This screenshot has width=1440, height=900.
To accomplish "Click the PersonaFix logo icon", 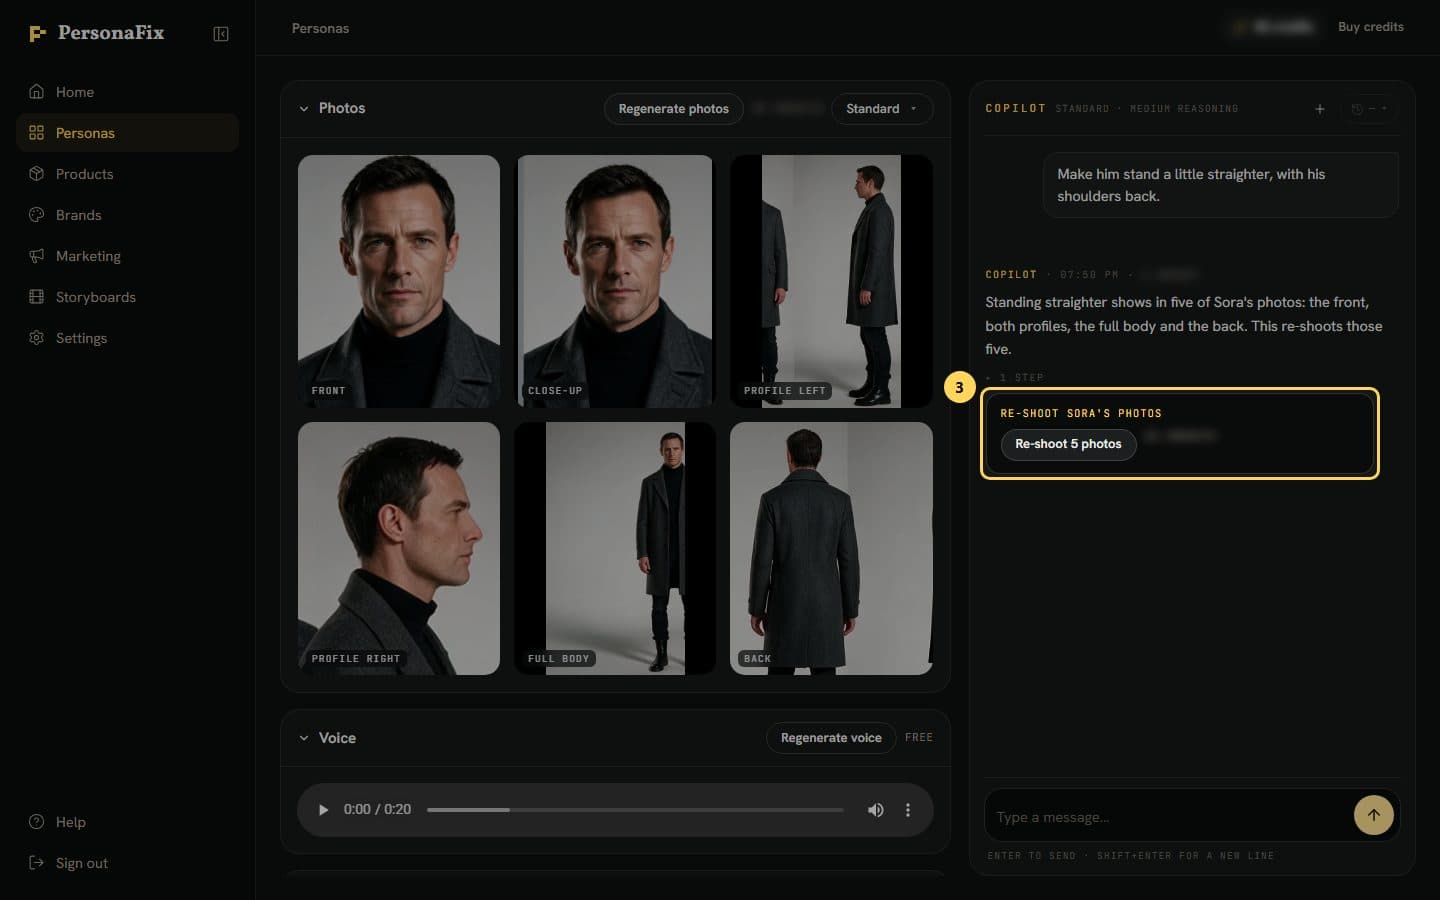I will (x=37, y=34).
